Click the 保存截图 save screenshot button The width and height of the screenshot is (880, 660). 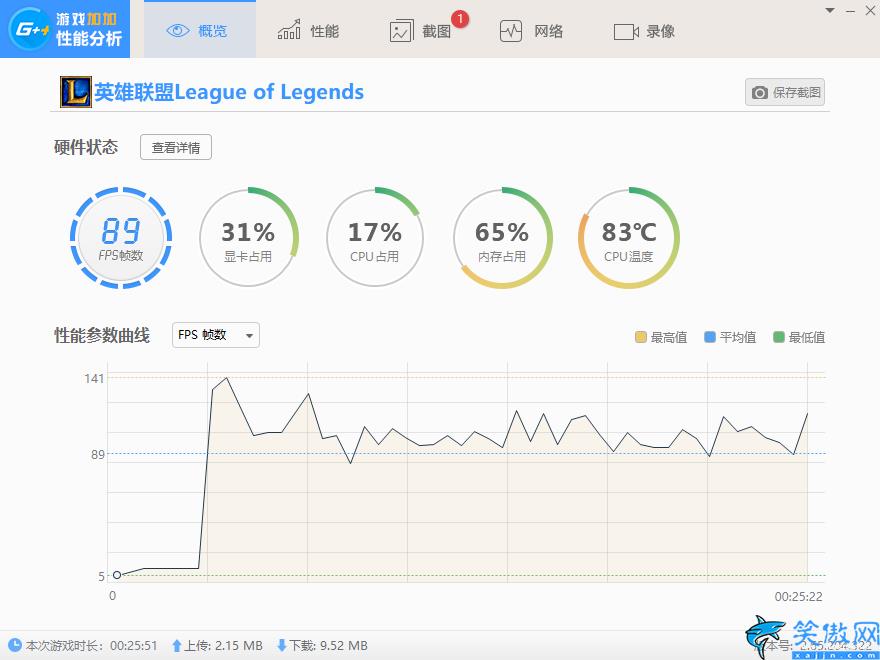pos(785,92)
